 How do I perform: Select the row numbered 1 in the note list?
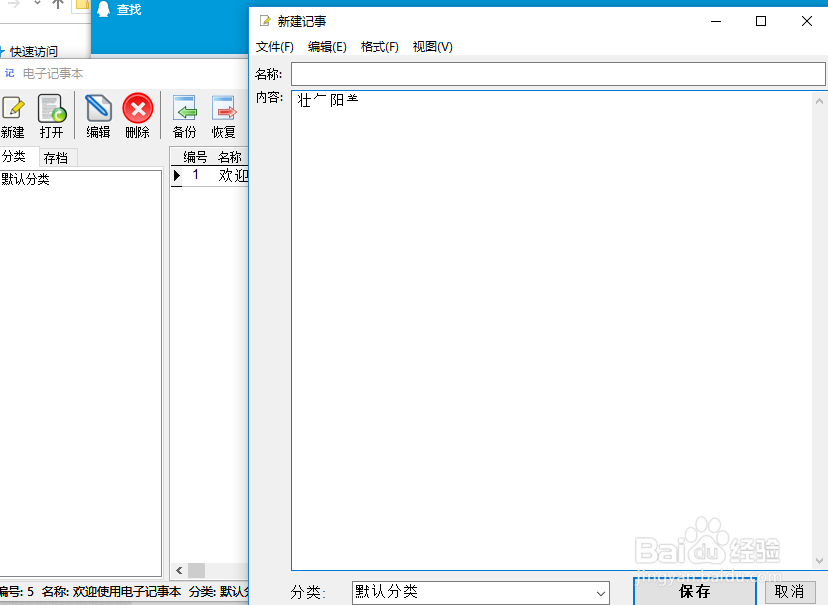(210, 175)
